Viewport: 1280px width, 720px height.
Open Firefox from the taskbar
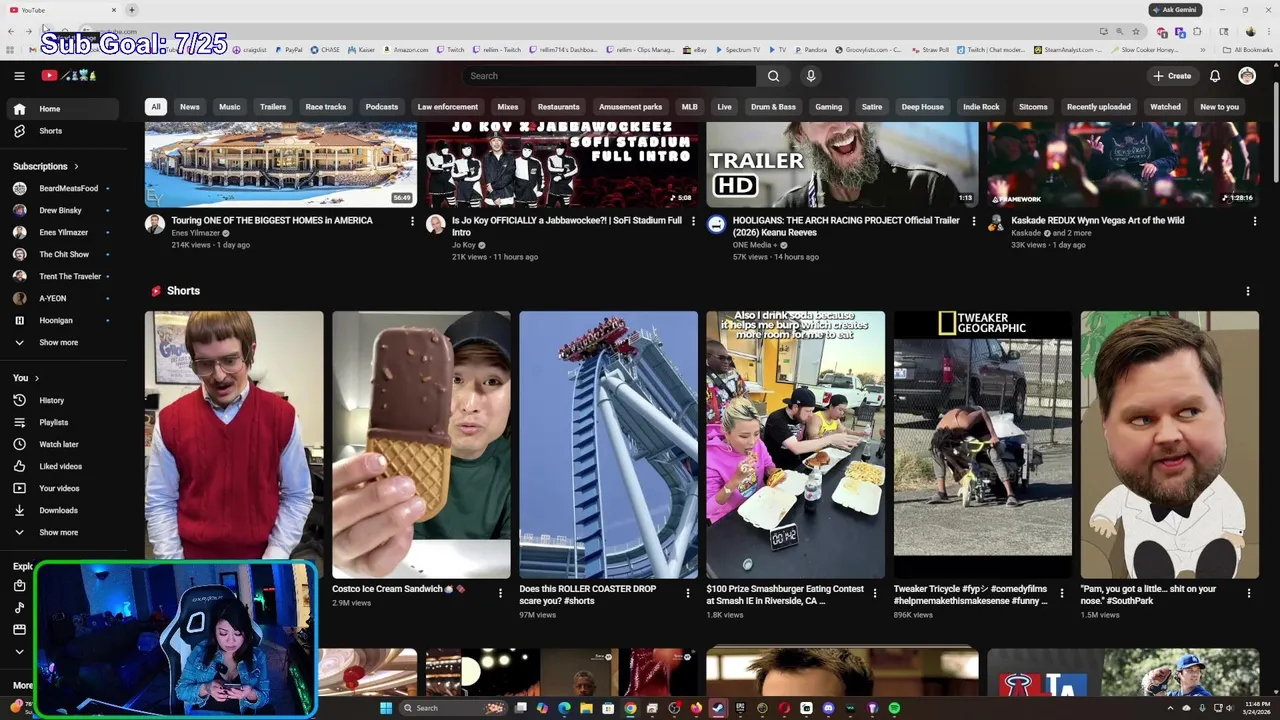click(x=696, y=708)
